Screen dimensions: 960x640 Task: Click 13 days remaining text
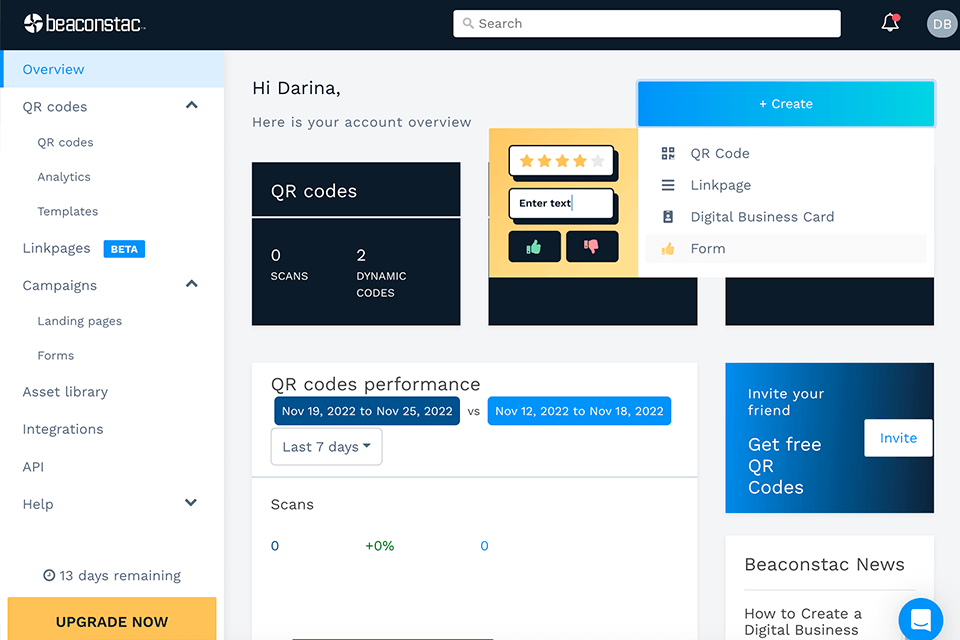pyautogui.click(x=120, y=576)
